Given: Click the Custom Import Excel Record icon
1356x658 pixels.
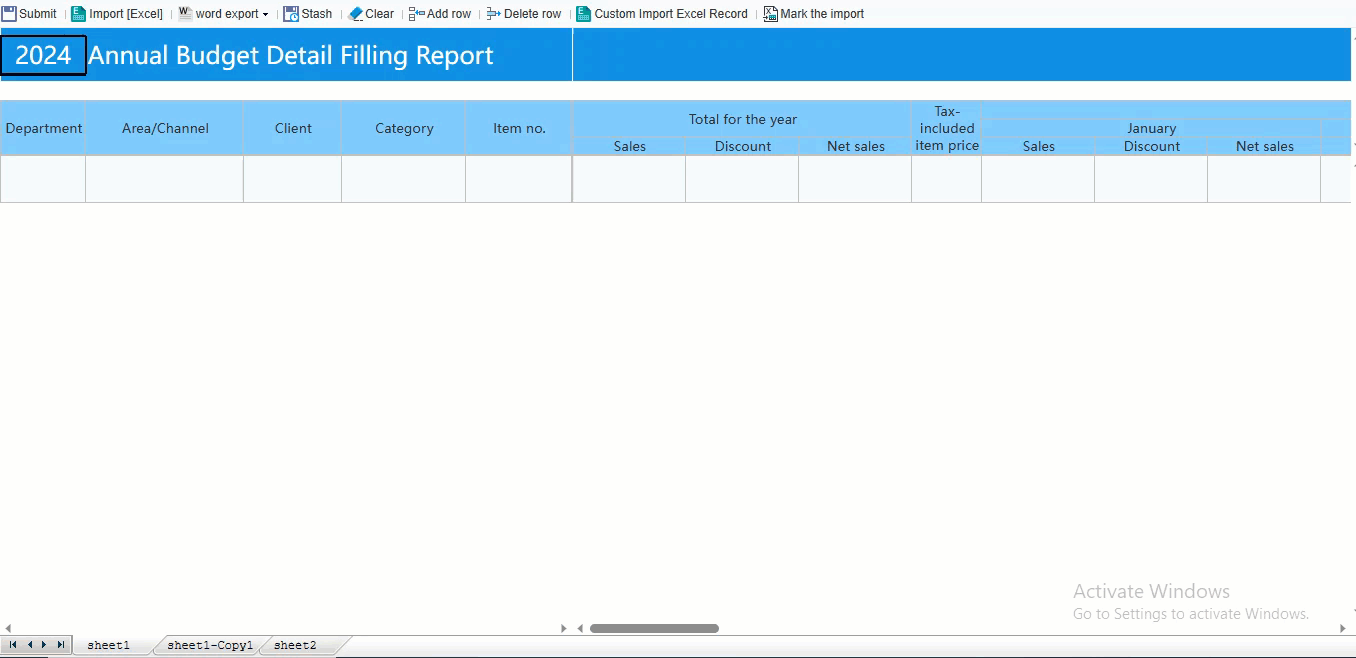Looking at the screenshot, I should tap(584, 14).
